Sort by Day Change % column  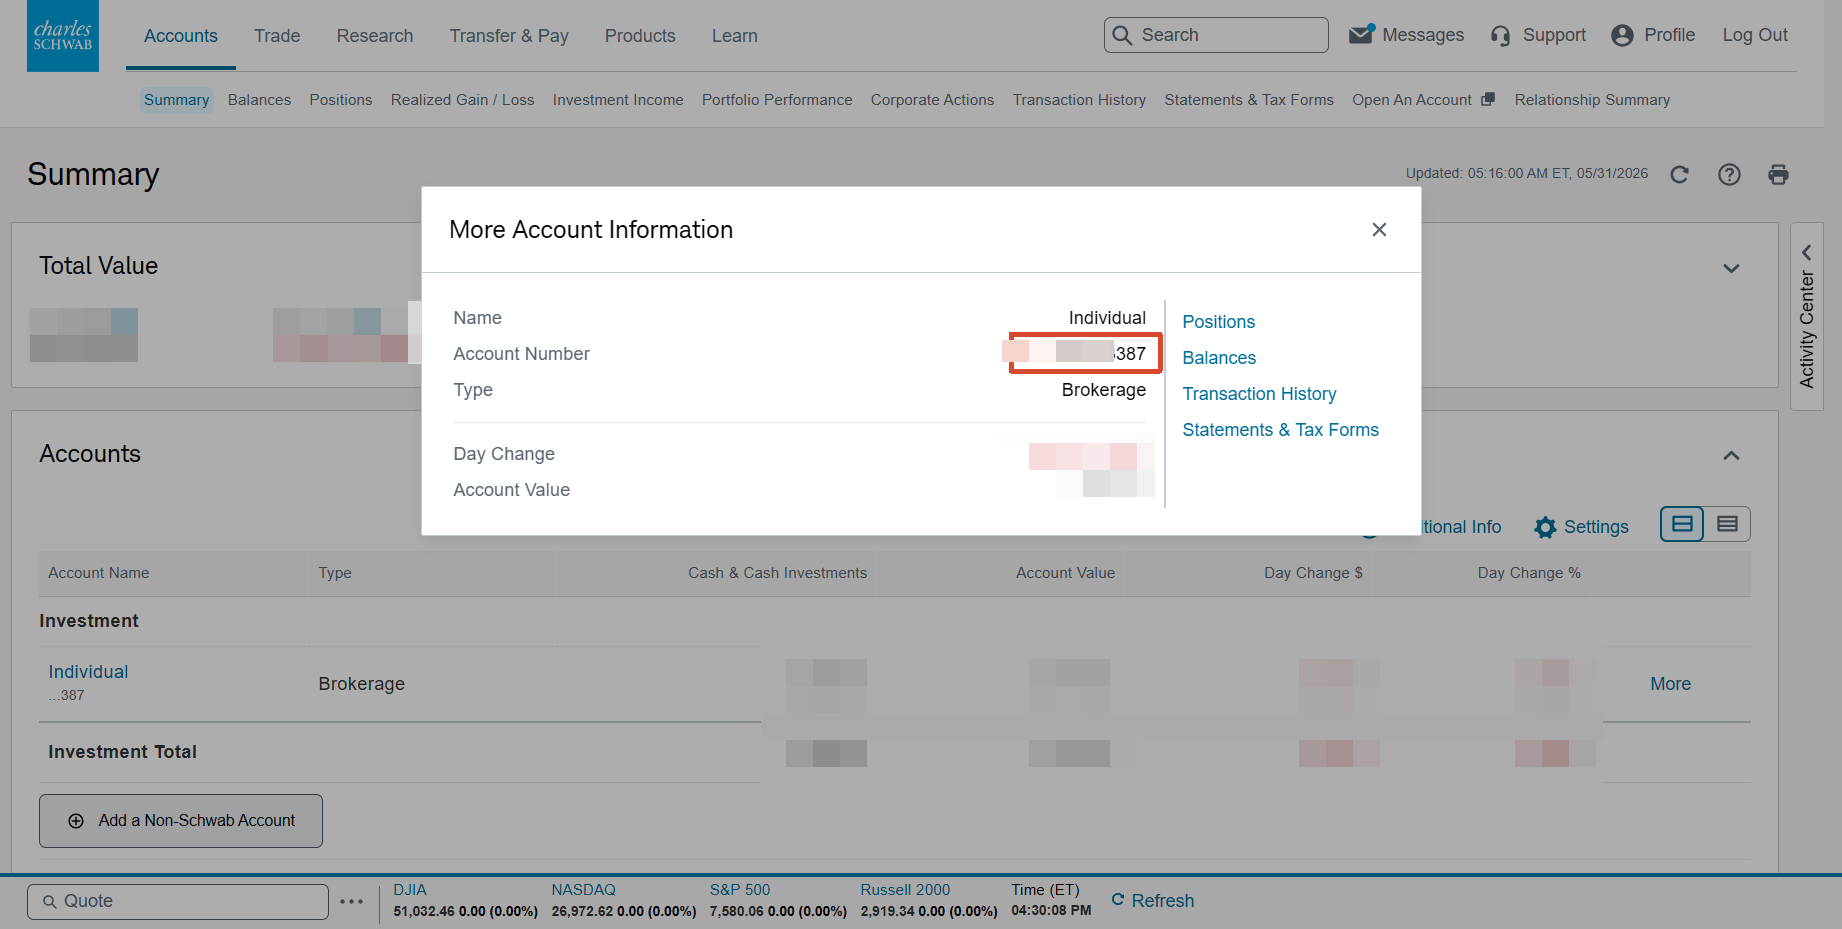[x=1529, y=573]
